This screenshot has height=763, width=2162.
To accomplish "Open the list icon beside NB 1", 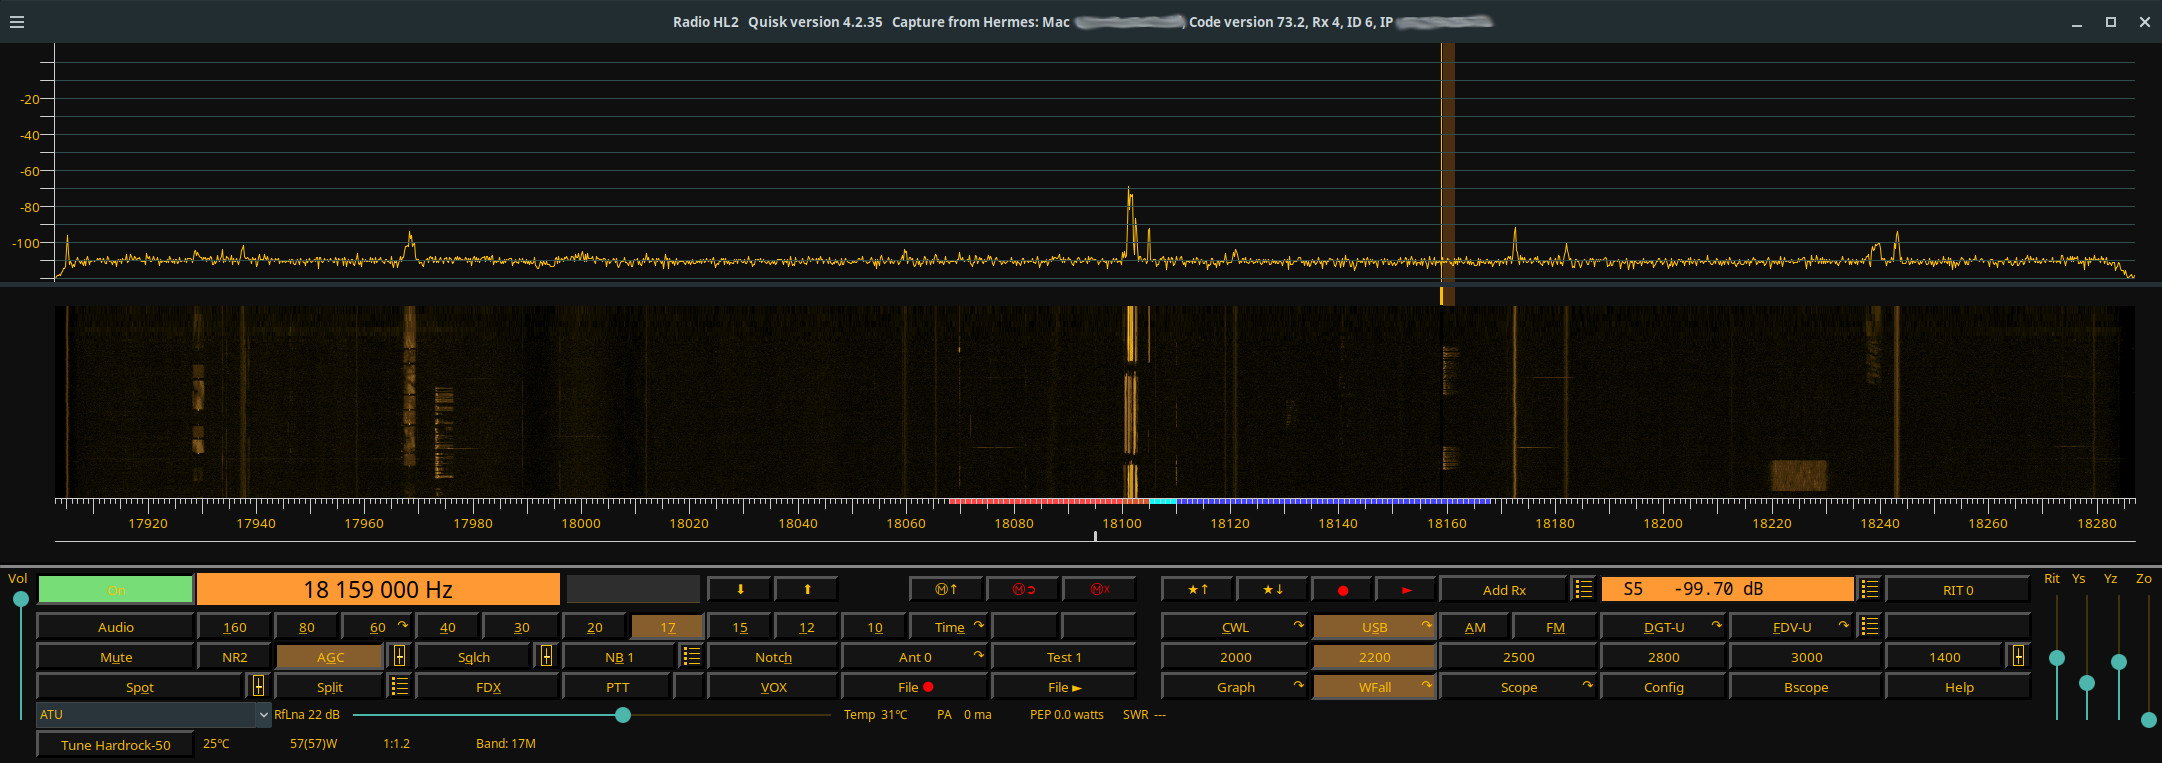I will click(x=691, y=657).
